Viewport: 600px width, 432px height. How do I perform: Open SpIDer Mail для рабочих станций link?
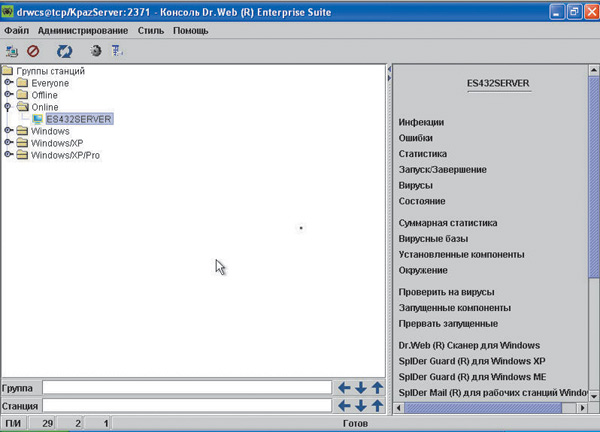[x=492, y=393]
